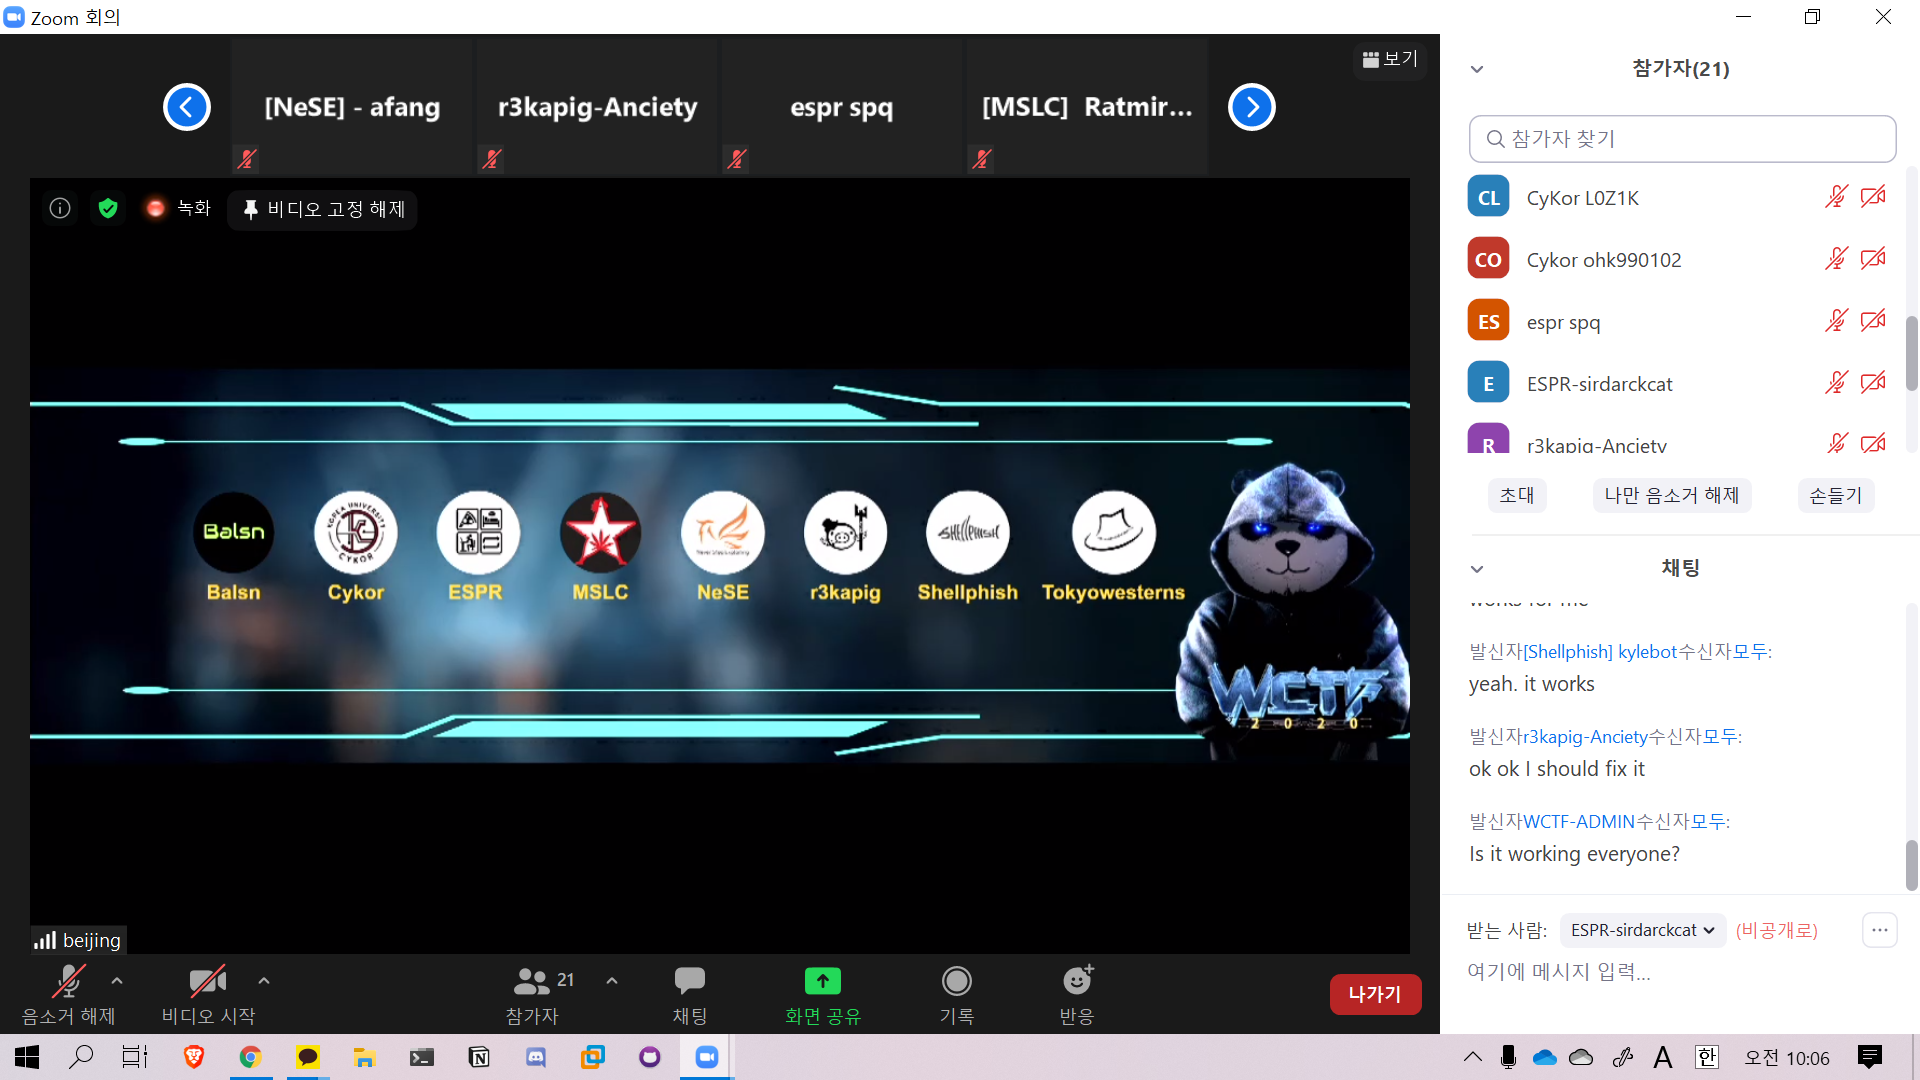Unpin the video (비디오 고정 해제)
The width and height of the screenshot is (1920, 1080).
323,209
